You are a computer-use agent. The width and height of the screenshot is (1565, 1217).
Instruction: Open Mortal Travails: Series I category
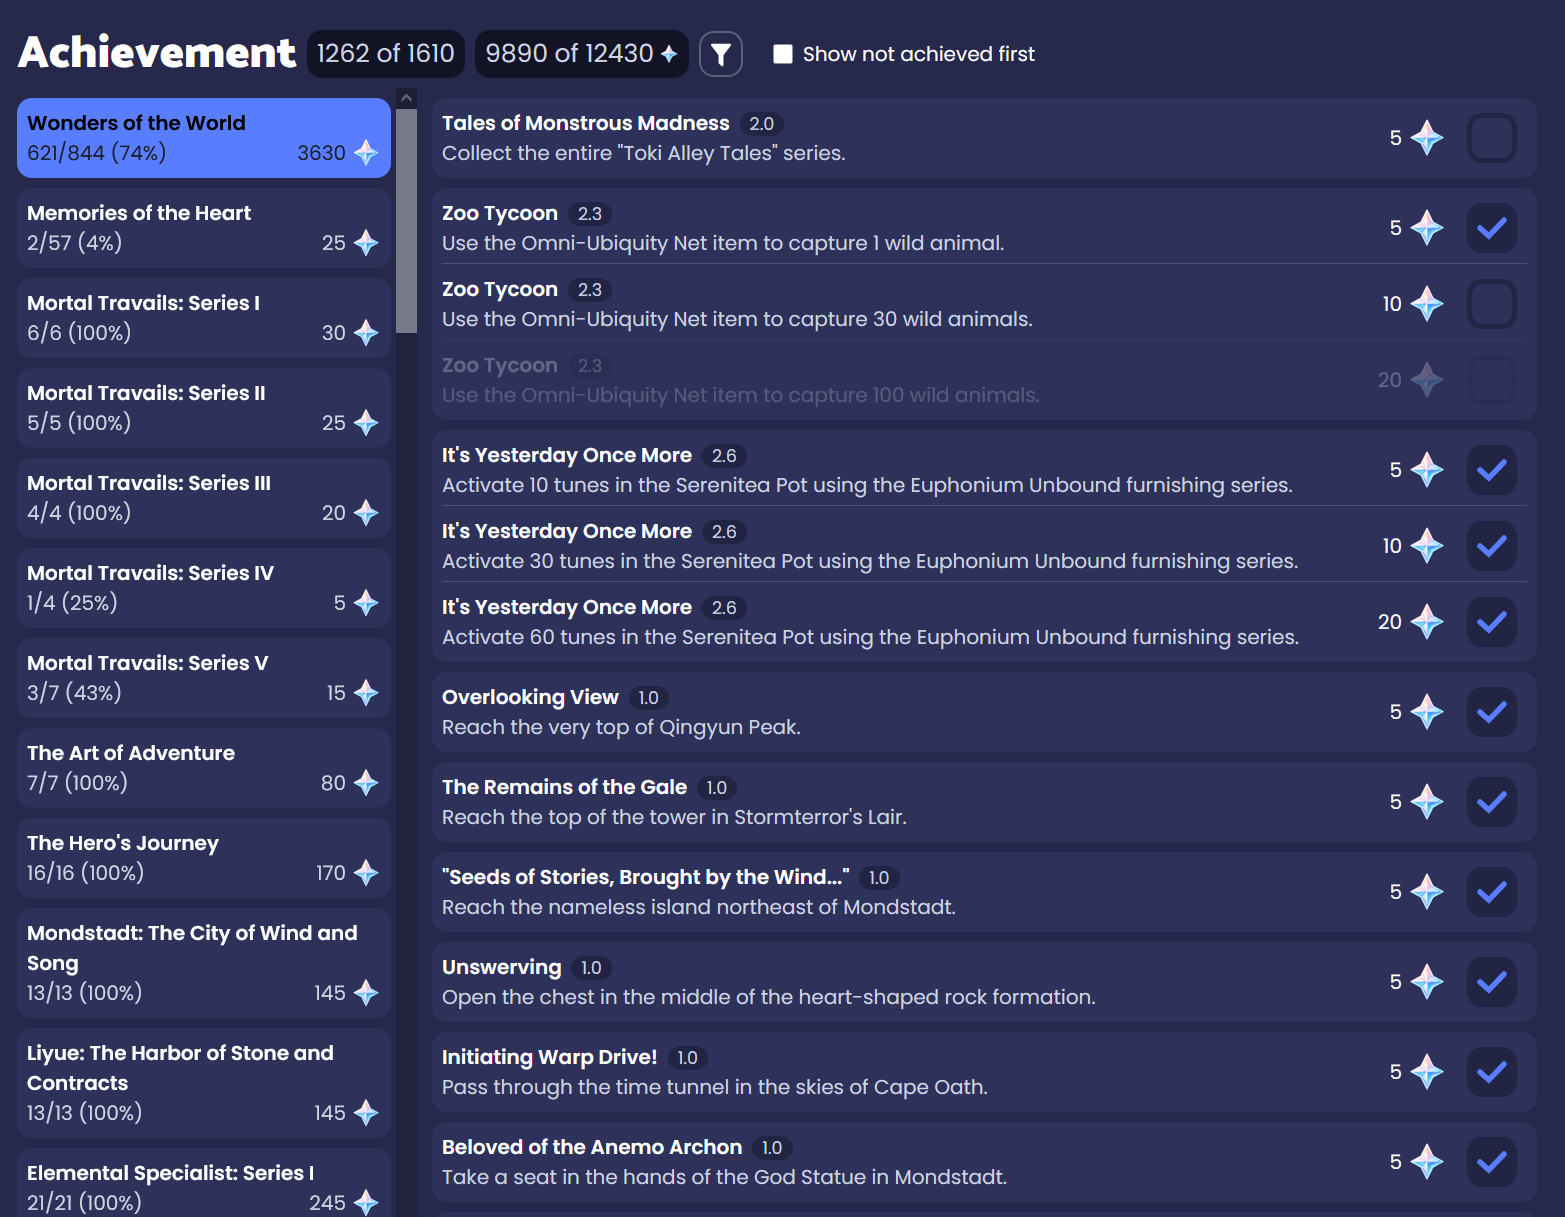click(204, 318)
